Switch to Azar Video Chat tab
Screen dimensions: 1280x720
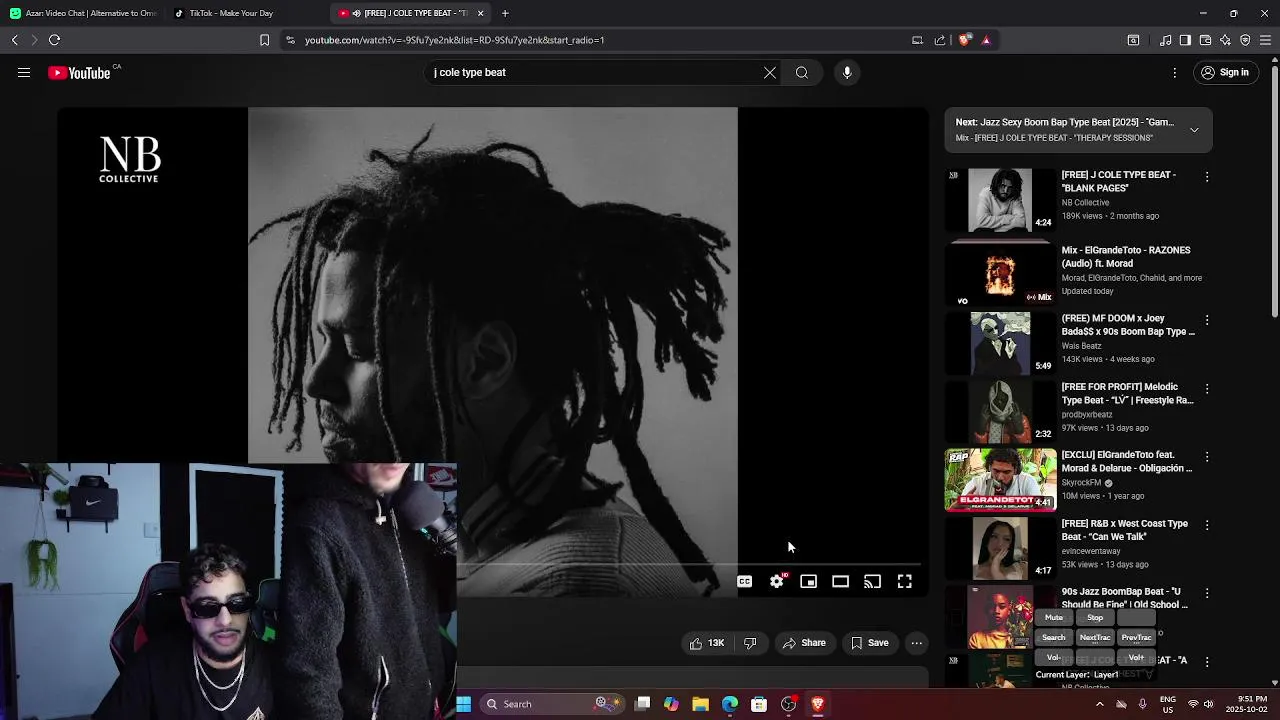pyautogui.click(x=83, y=13)
